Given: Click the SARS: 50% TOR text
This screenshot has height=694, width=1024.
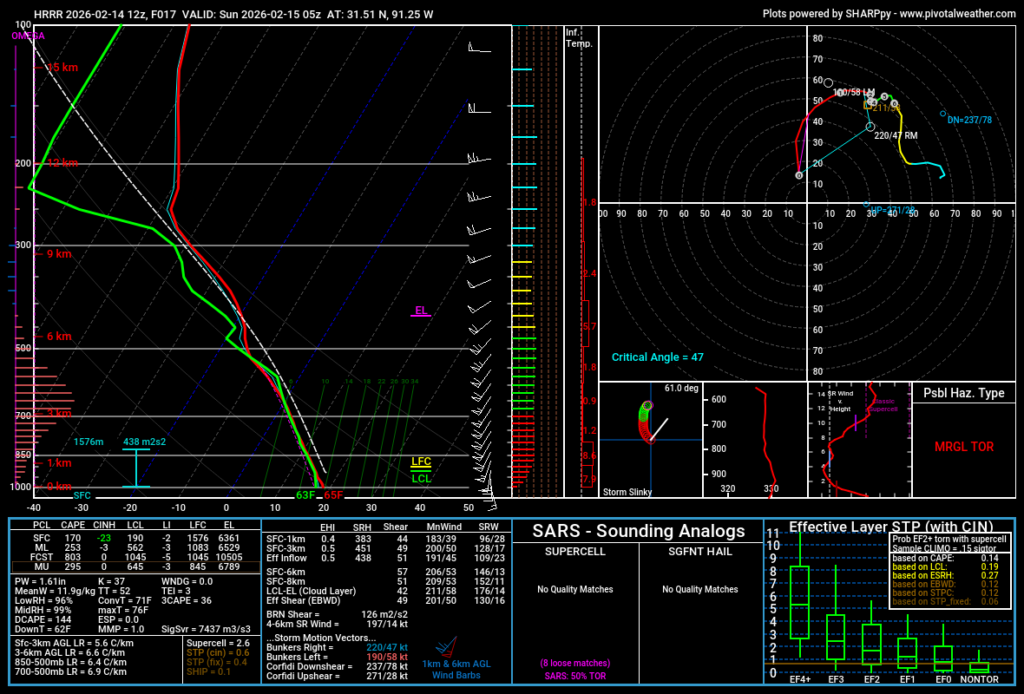Looking at the screenshot, I should point(574,676).
